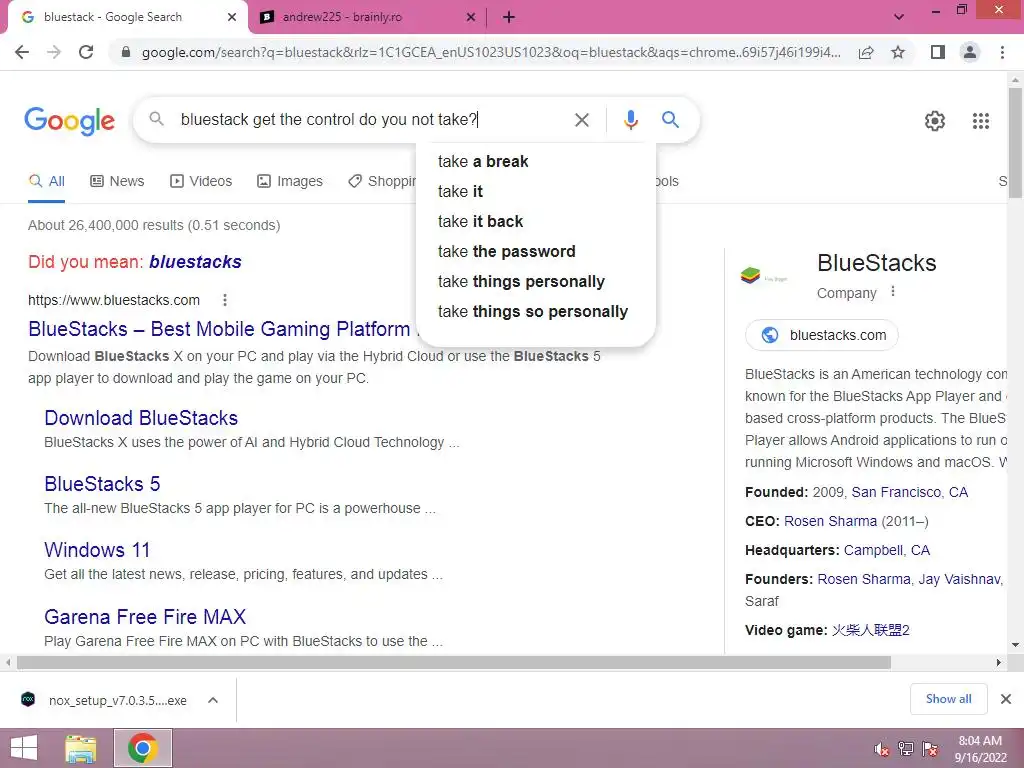The height and width of the screenshot is (768, 1024).
Task: Click inside the Google search field
Action: (372, 120)
